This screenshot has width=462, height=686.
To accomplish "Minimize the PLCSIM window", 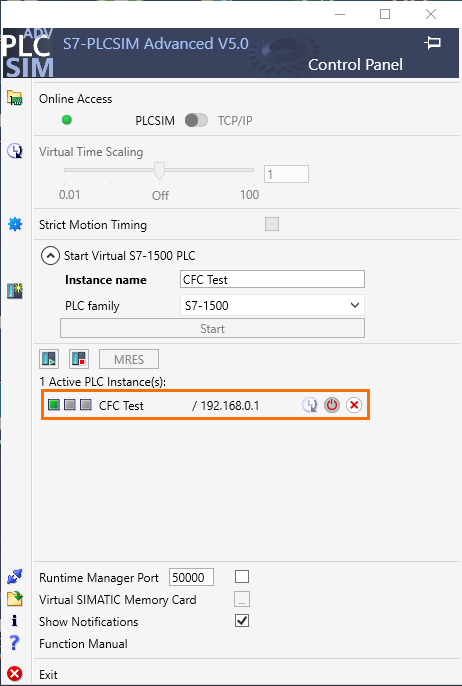I will [x=340, y=14].
